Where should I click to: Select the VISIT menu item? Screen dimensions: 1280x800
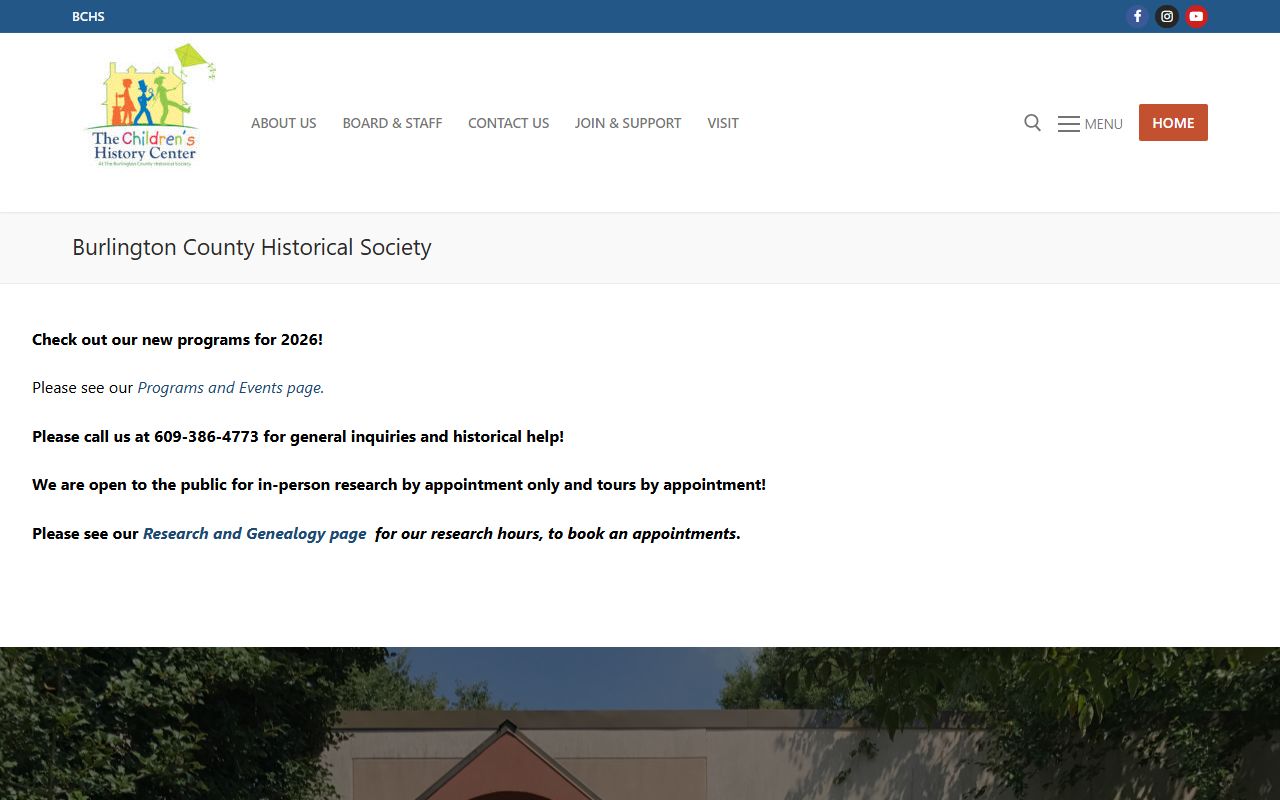(x=723, y=123)
